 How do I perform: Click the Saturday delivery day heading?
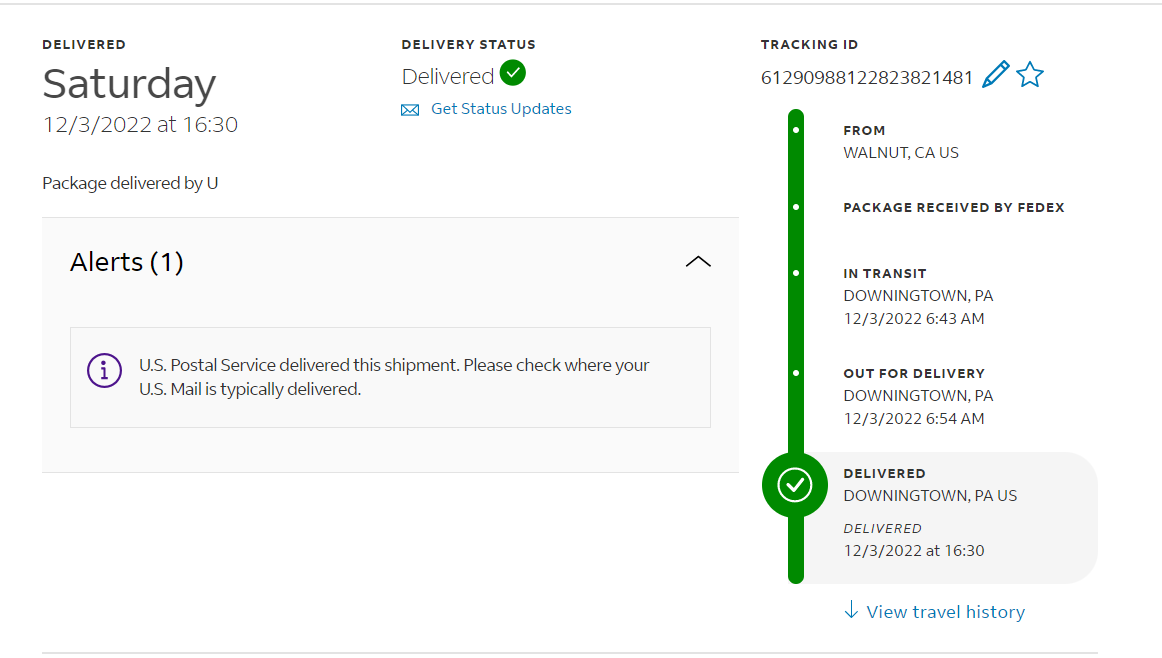click(x=129, y=85)
